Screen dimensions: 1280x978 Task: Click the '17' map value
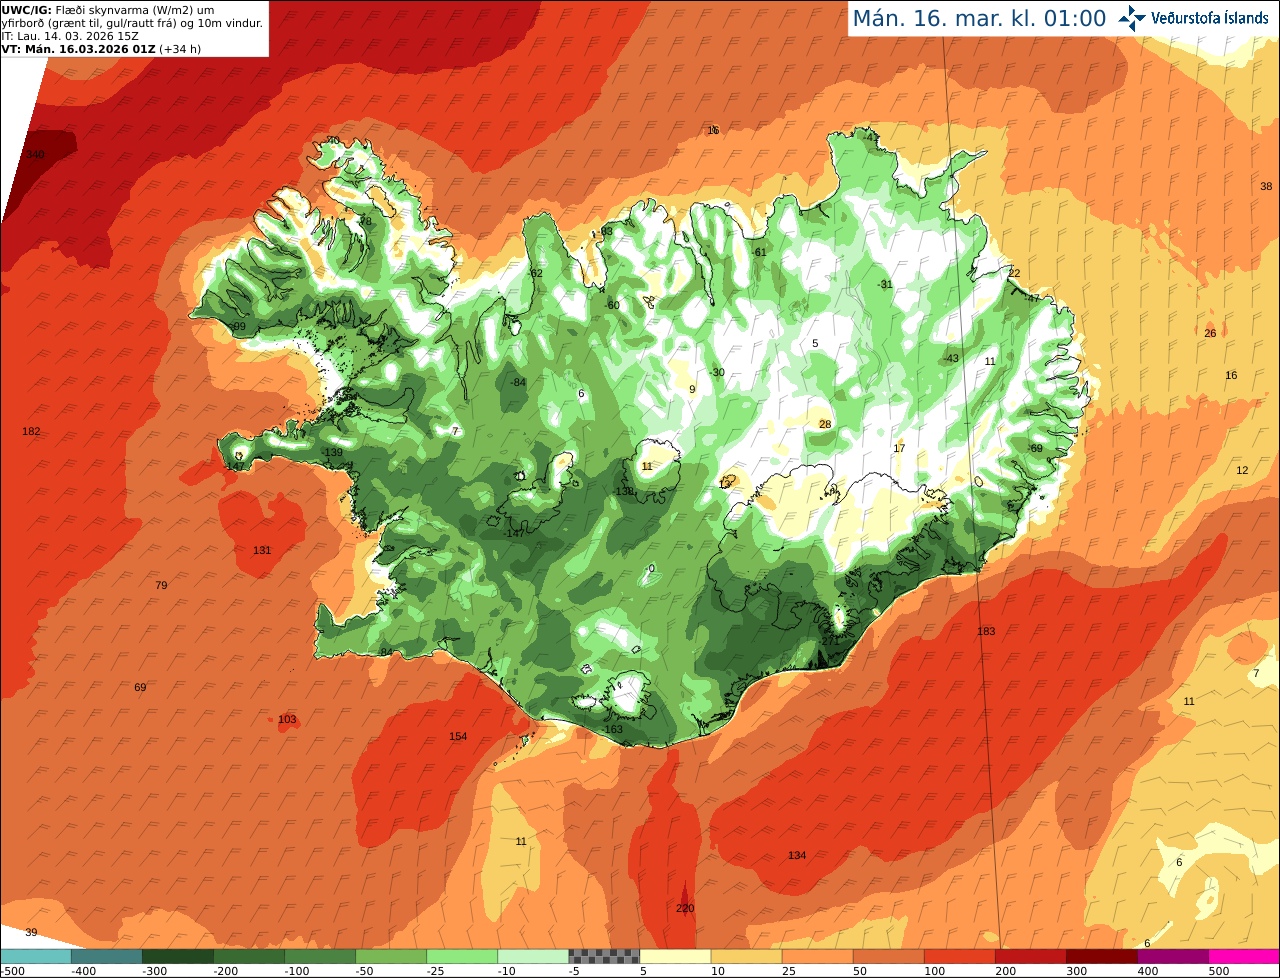[899, 449]
